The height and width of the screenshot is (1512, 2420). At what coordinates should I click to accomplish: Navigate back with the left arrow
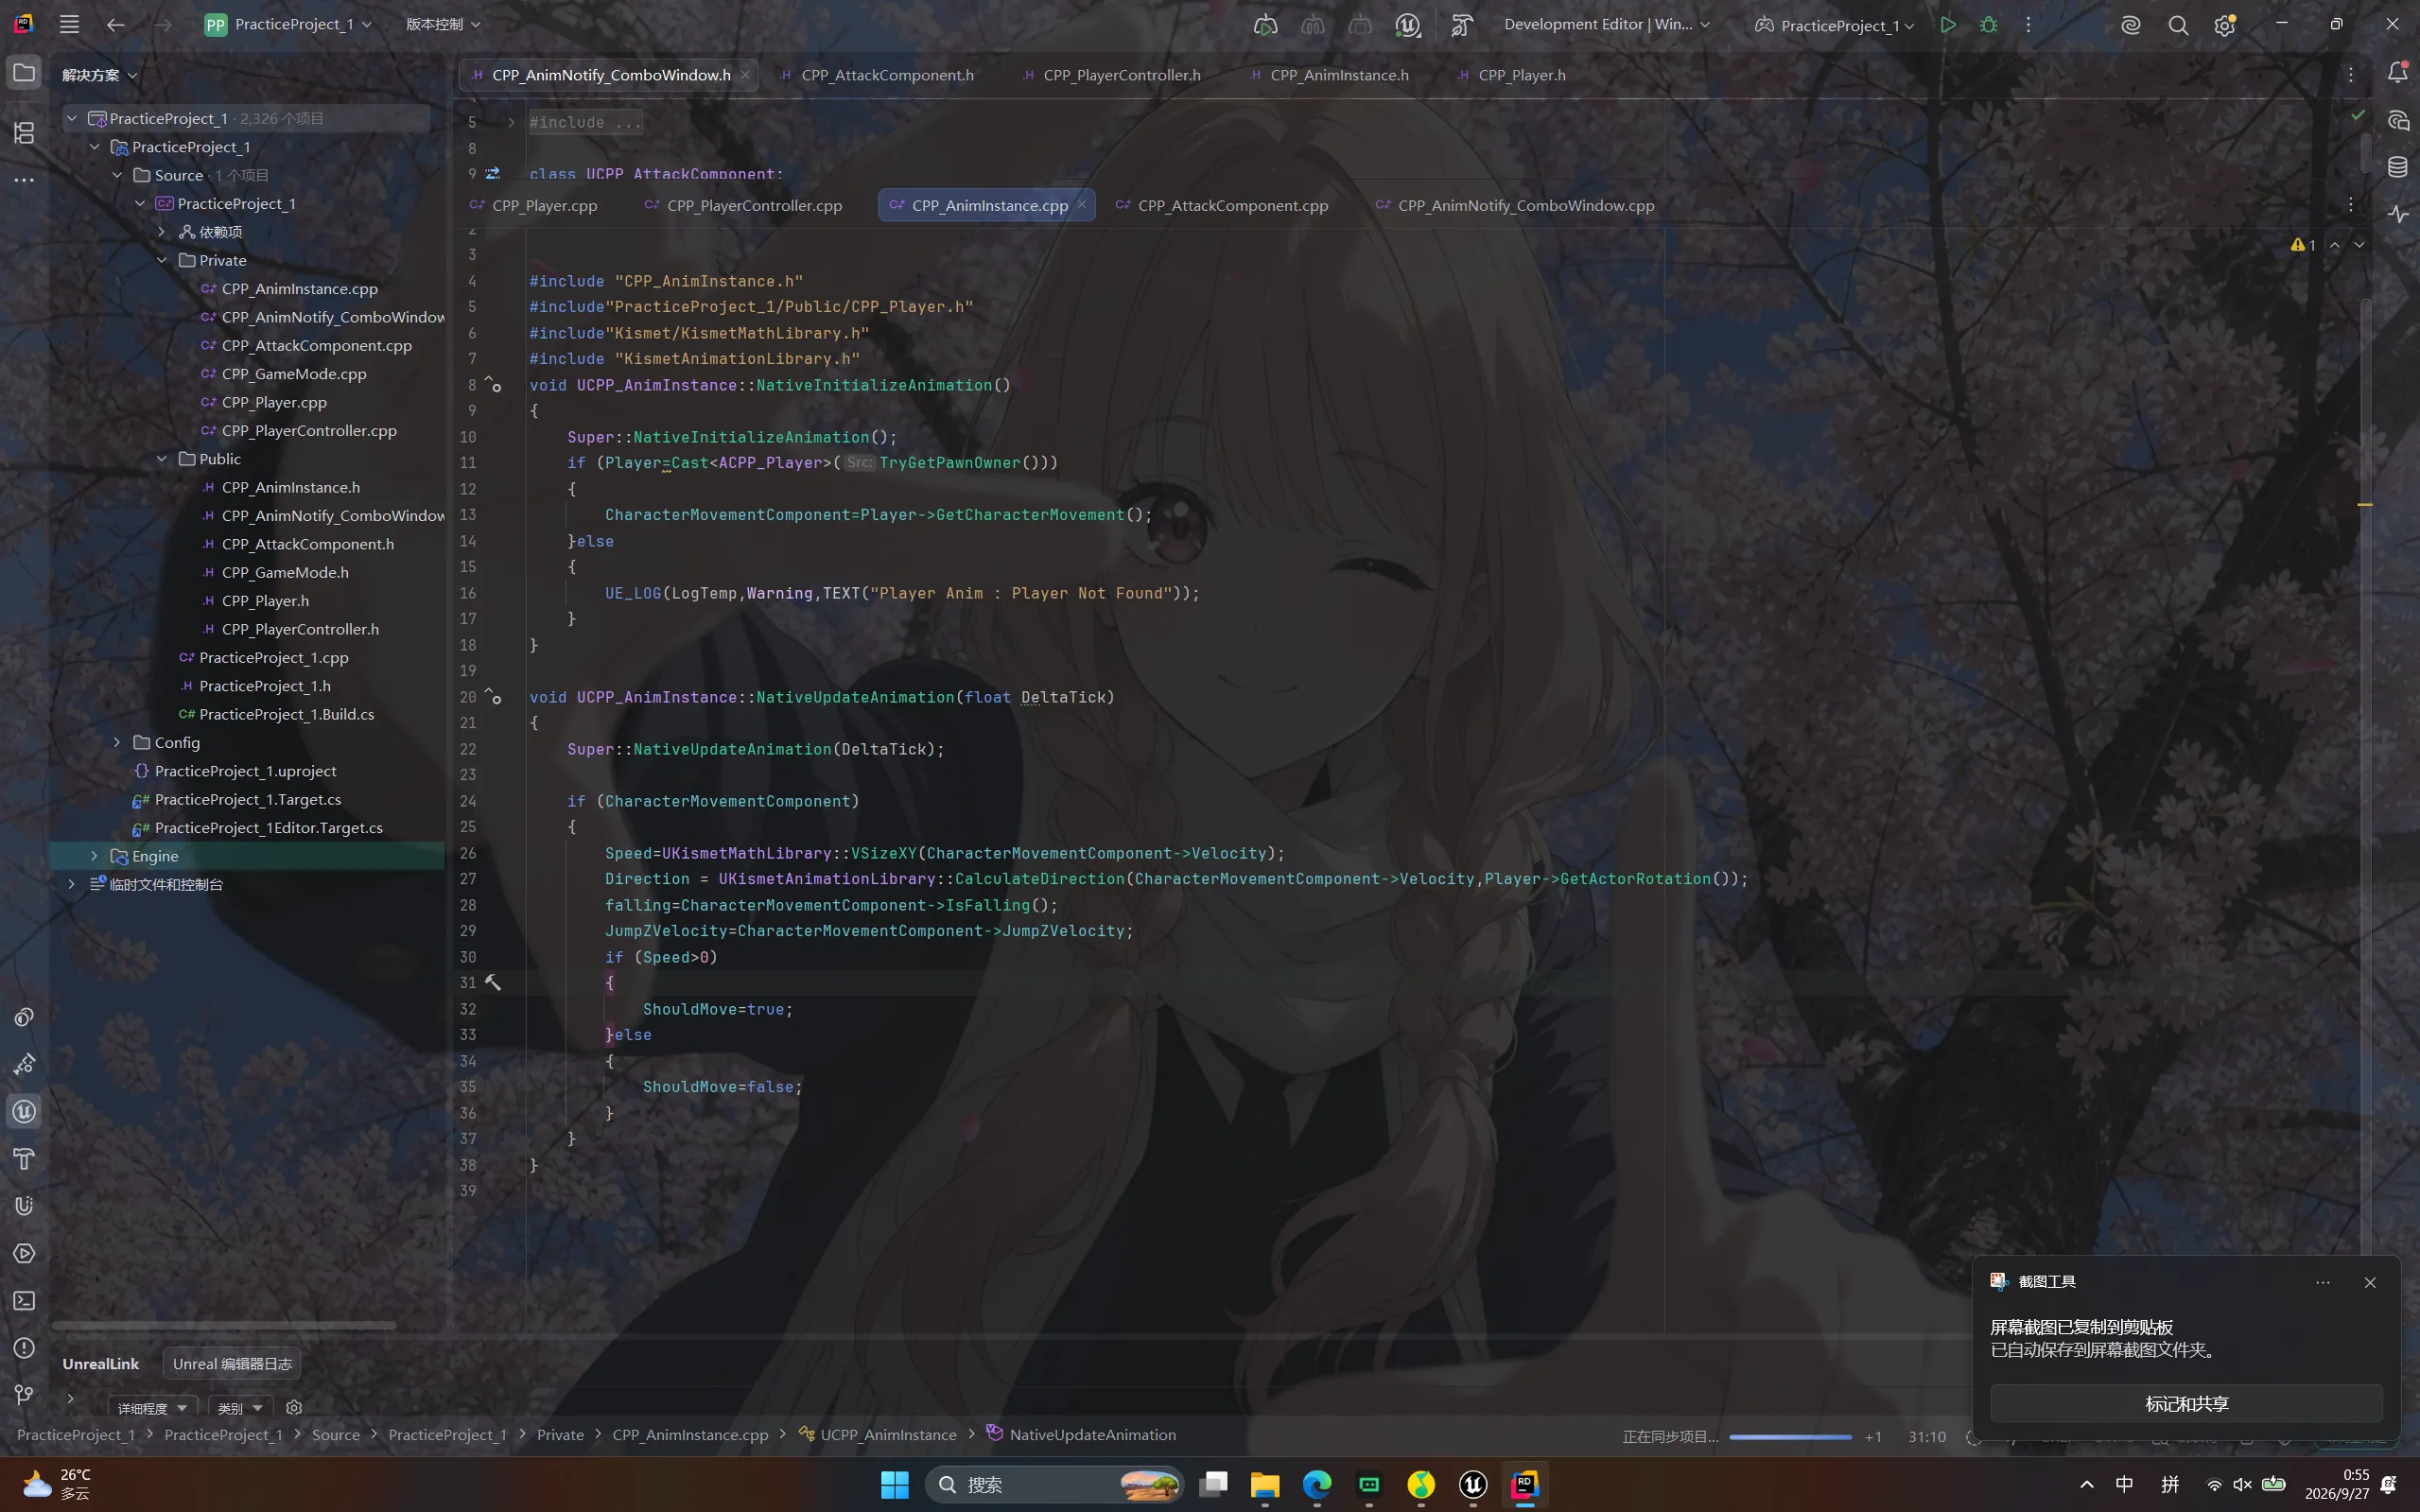click(116, 24)
